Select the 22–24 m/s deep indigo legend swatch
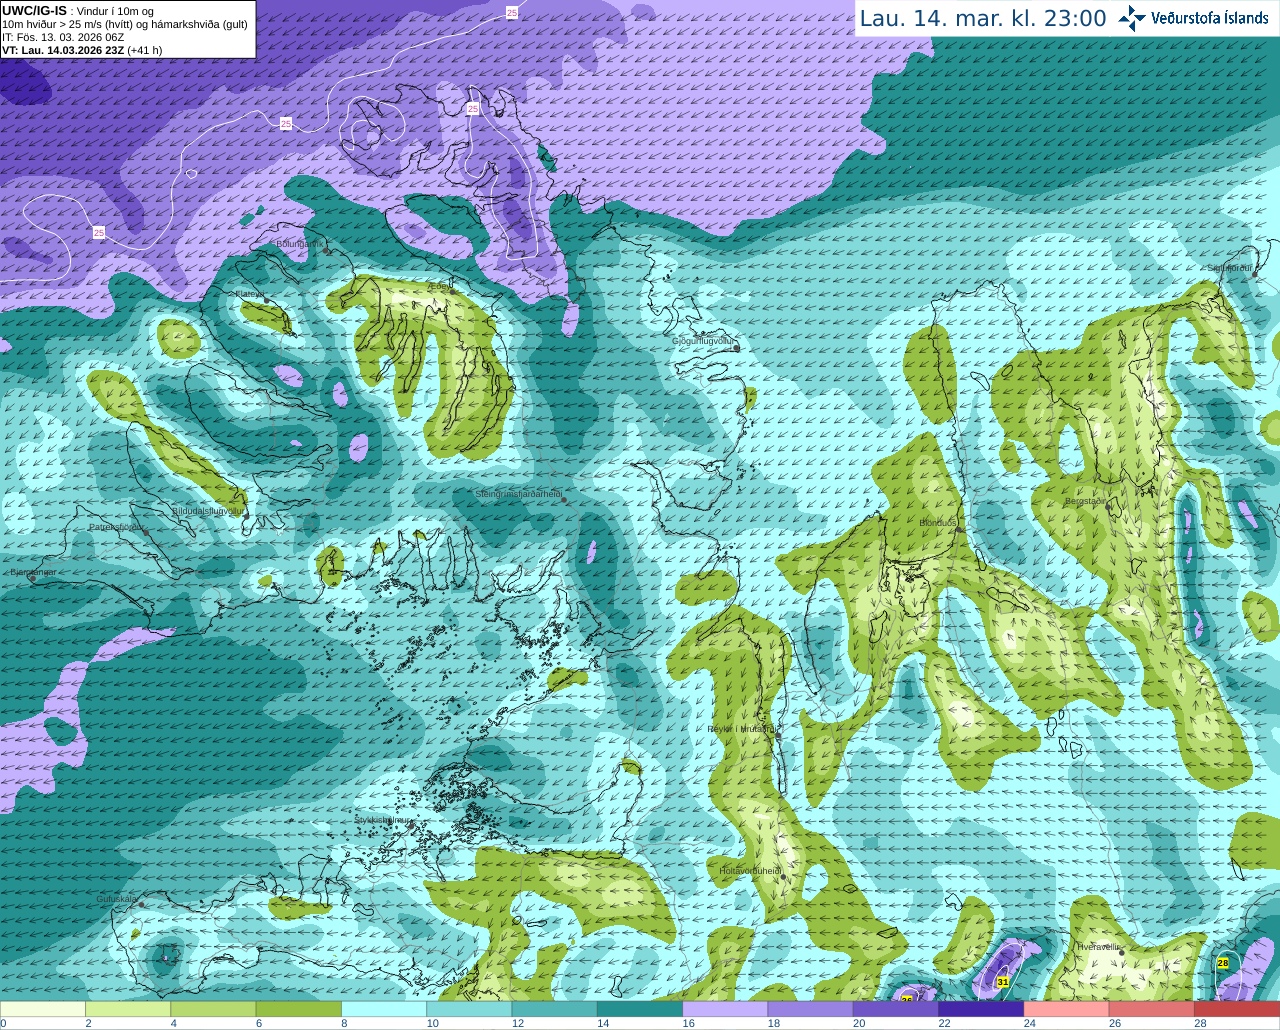 (981, 1009)
